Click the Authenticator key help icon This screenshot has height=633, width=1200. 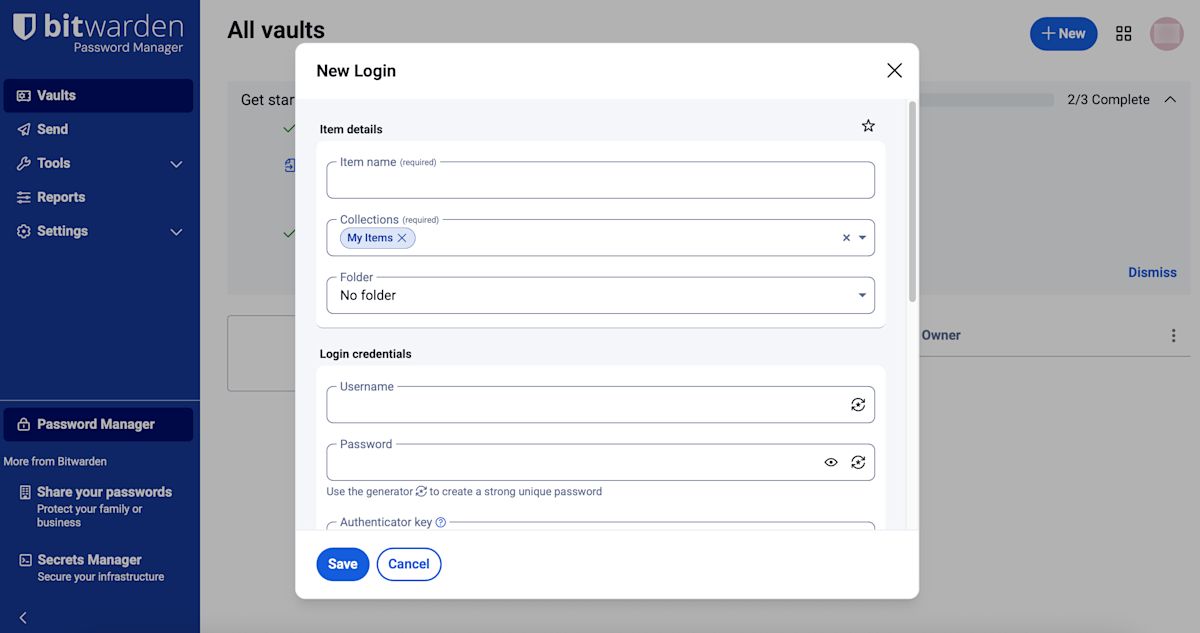441,522
